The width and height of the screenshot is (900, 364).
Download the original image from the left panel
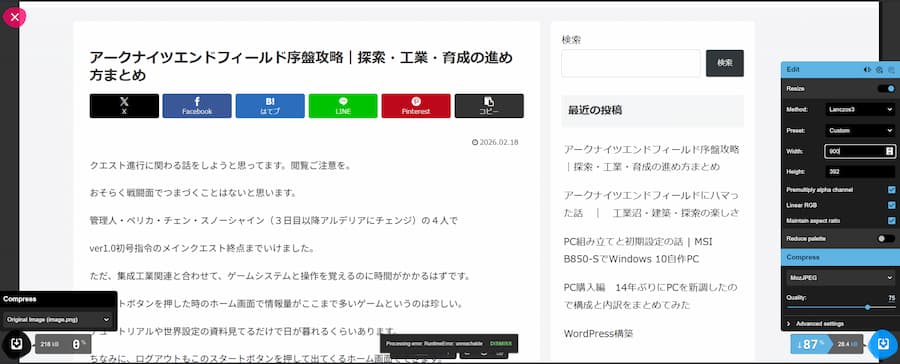(17, 344)
